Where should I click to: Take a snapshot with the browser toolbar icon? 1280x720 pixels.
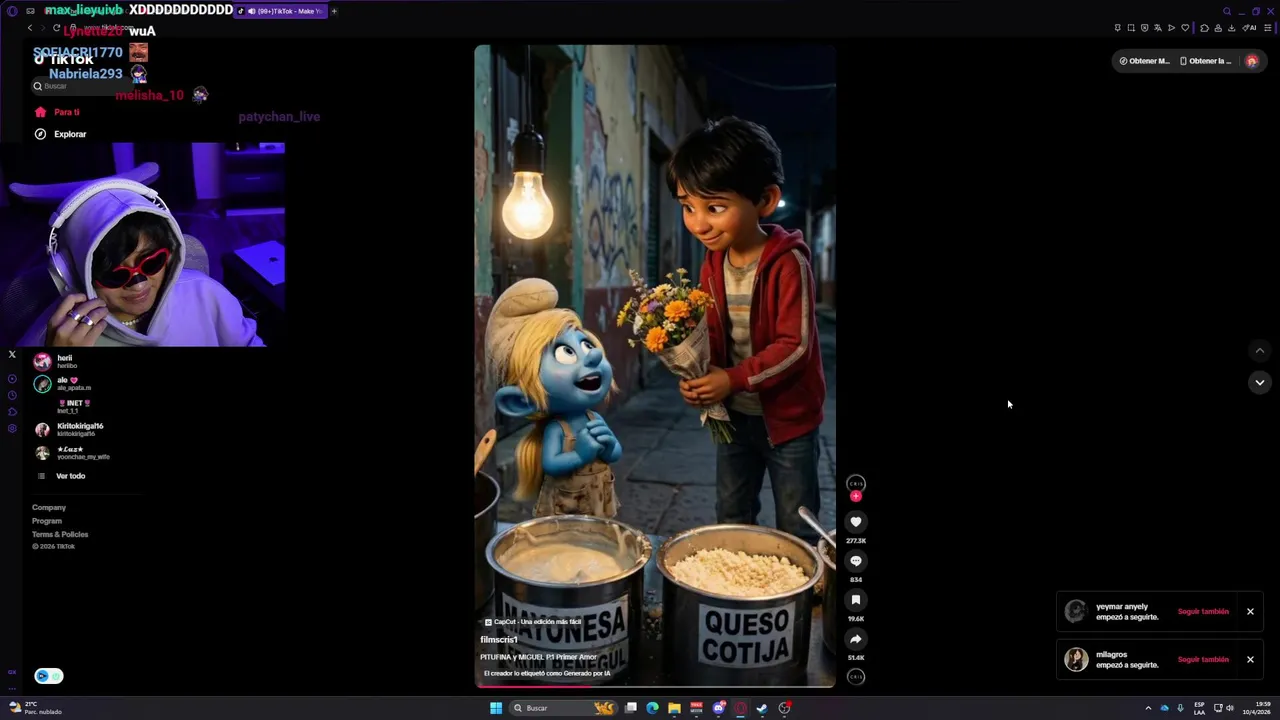(x=1131, y=28)
